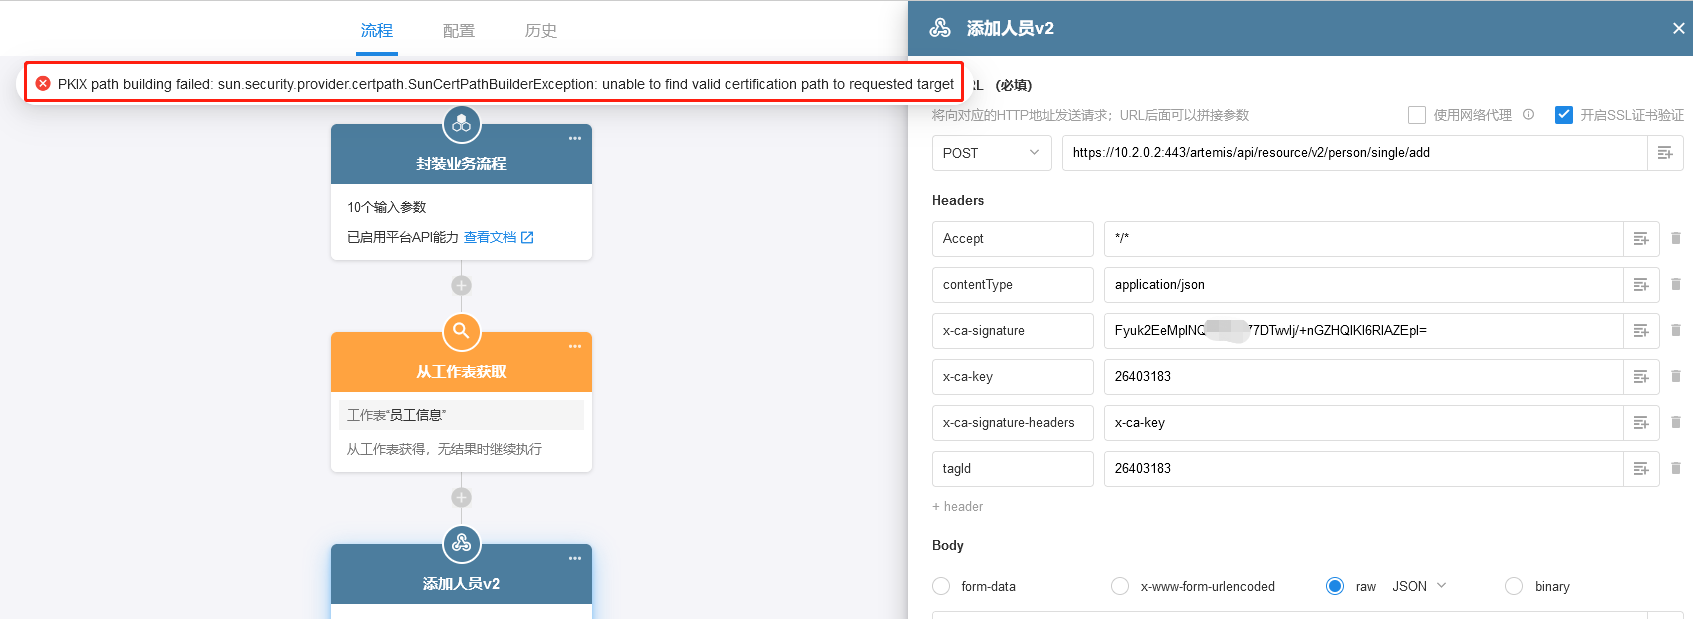Open external link icon beside 查看文档
Screen dimensions: 1693x619
[x=527, y=237]
